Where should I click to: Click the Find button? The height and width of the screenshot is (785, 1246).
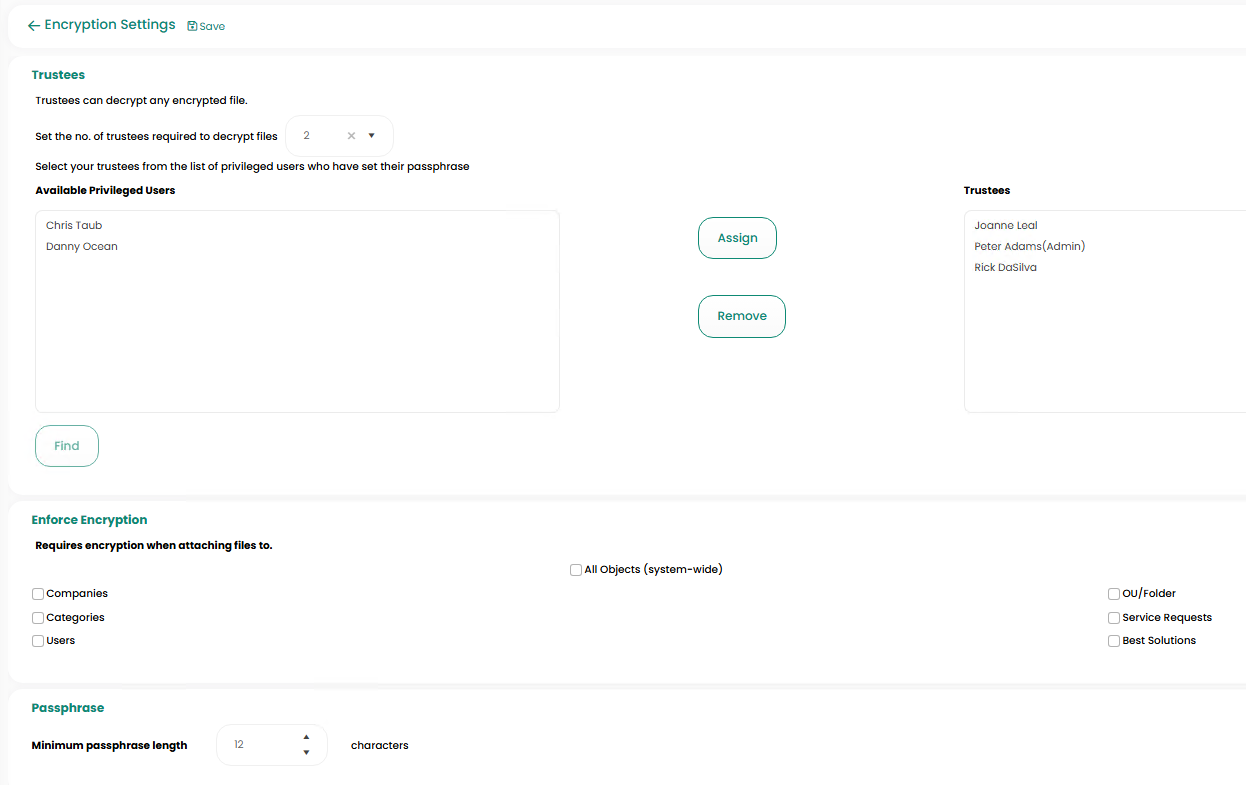point(67,446)
